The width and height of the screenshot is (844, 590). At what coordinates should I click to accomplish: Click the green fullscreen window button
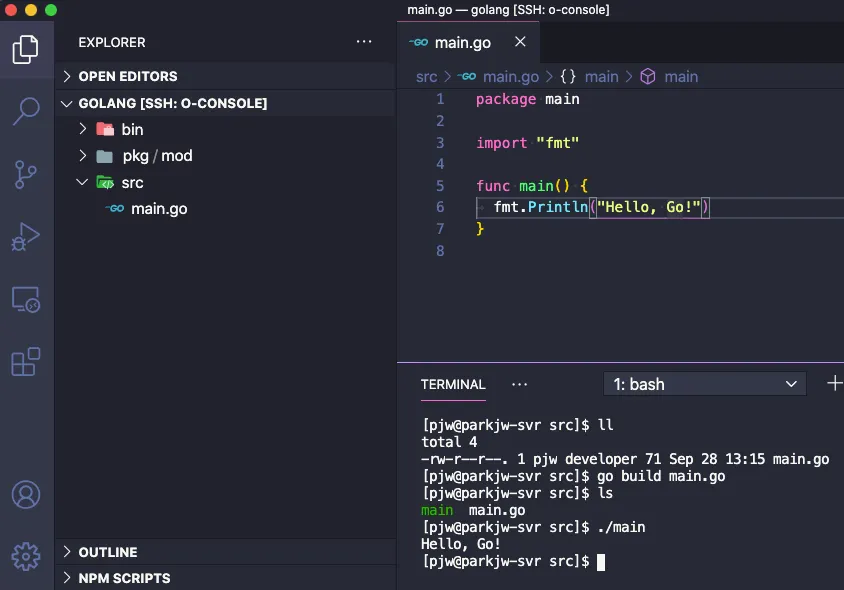point(51,10)
